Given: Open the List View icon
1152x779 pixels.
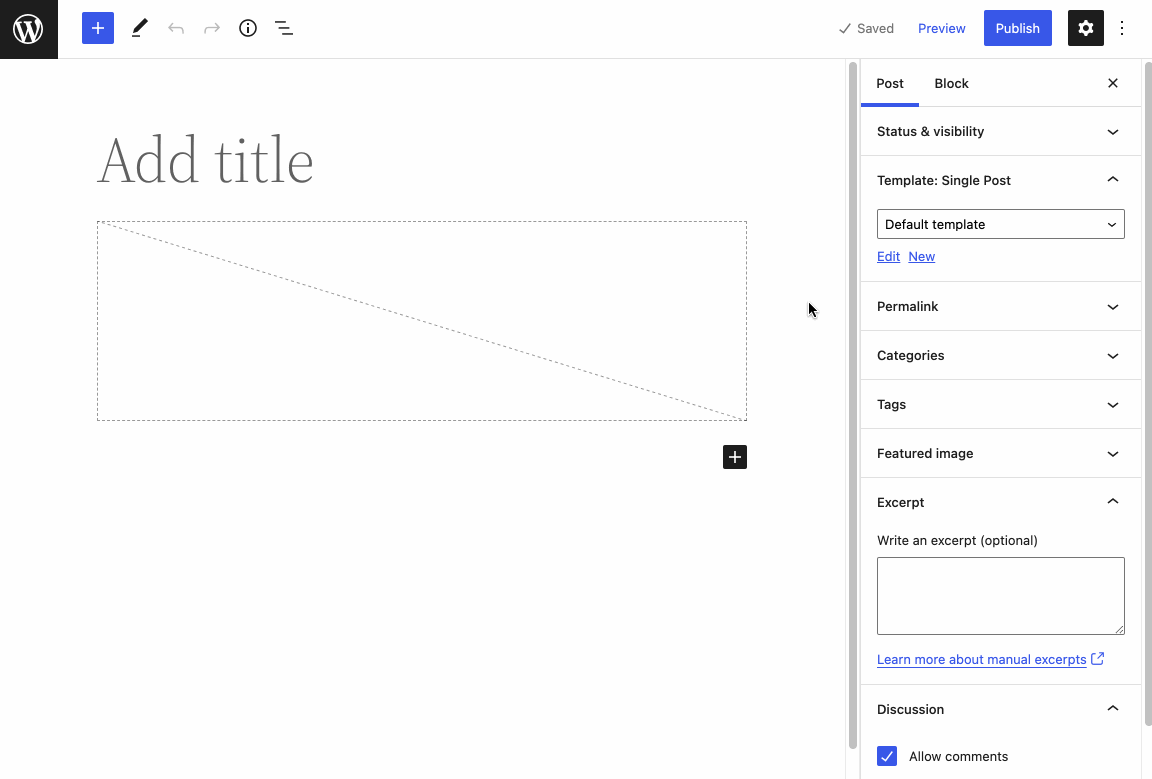Looking at the screenshot, I should (x=284, y=28).
